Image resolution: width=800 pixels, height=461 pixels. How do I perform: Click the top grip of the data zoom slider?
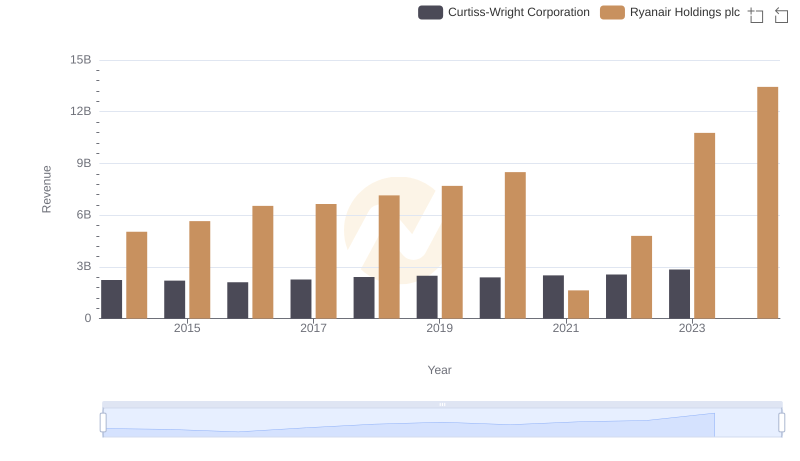tap(442, 404)
